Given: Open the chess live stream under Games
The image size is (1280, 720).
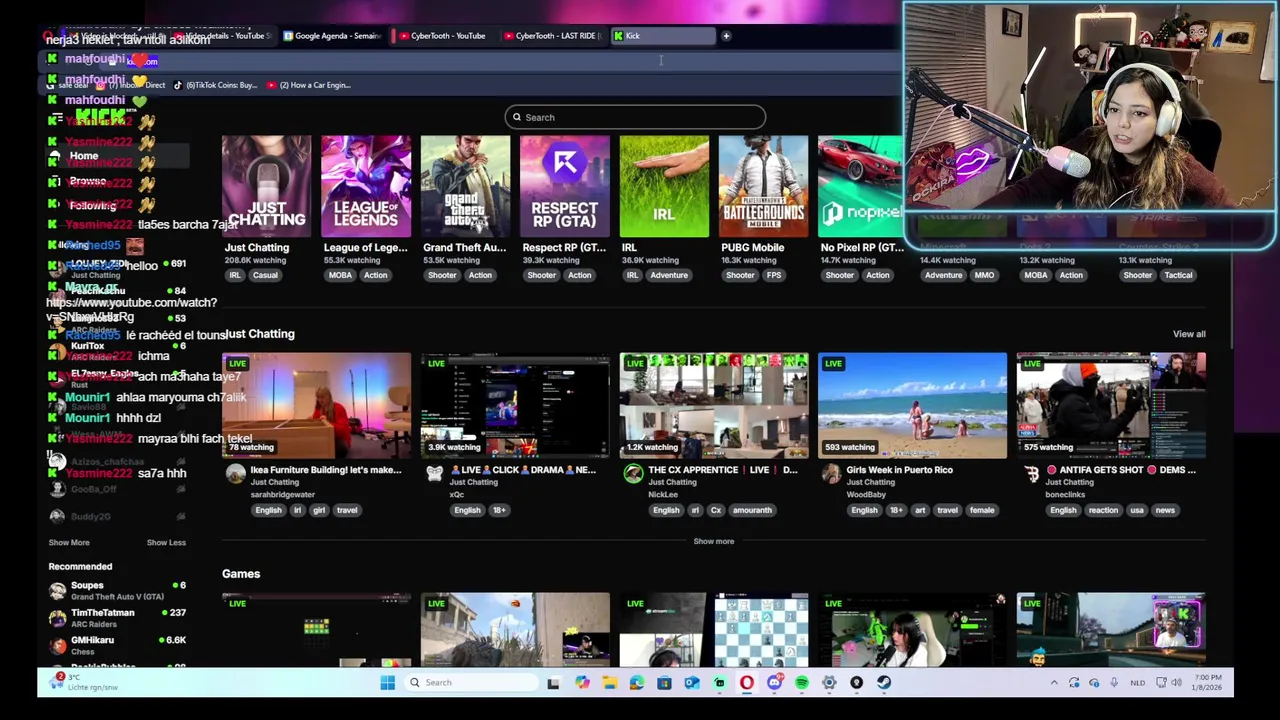Looking at the screenshot, I should click(714, 630).
